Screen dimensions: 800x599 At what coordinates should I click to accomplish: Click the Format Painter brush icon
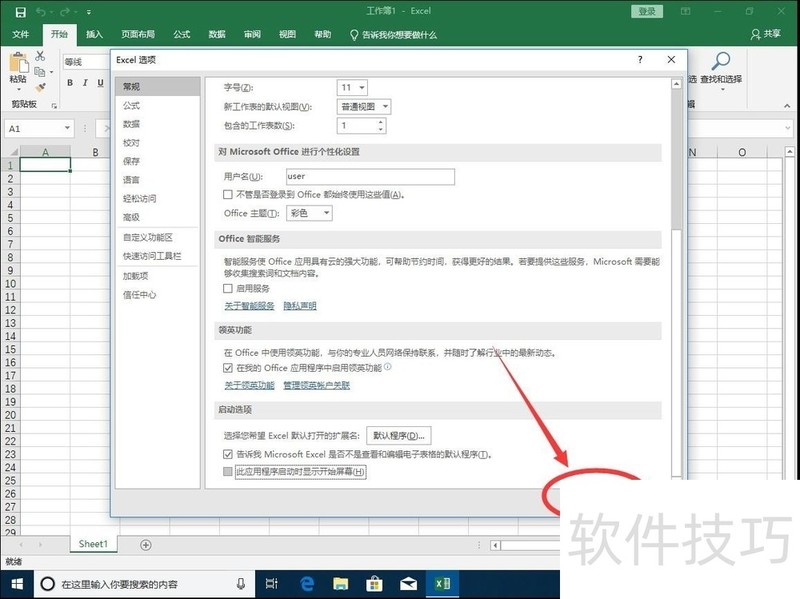tap(41, 87)
